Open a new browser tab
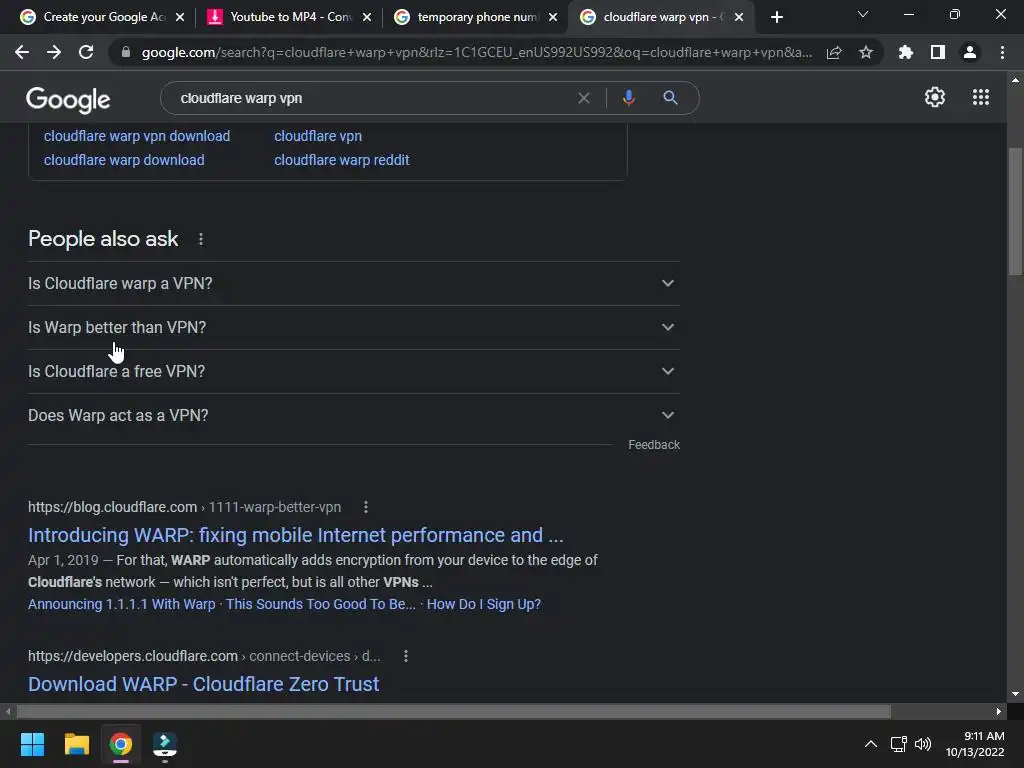Screen dimensions: 1024x768 coord(776,17)
